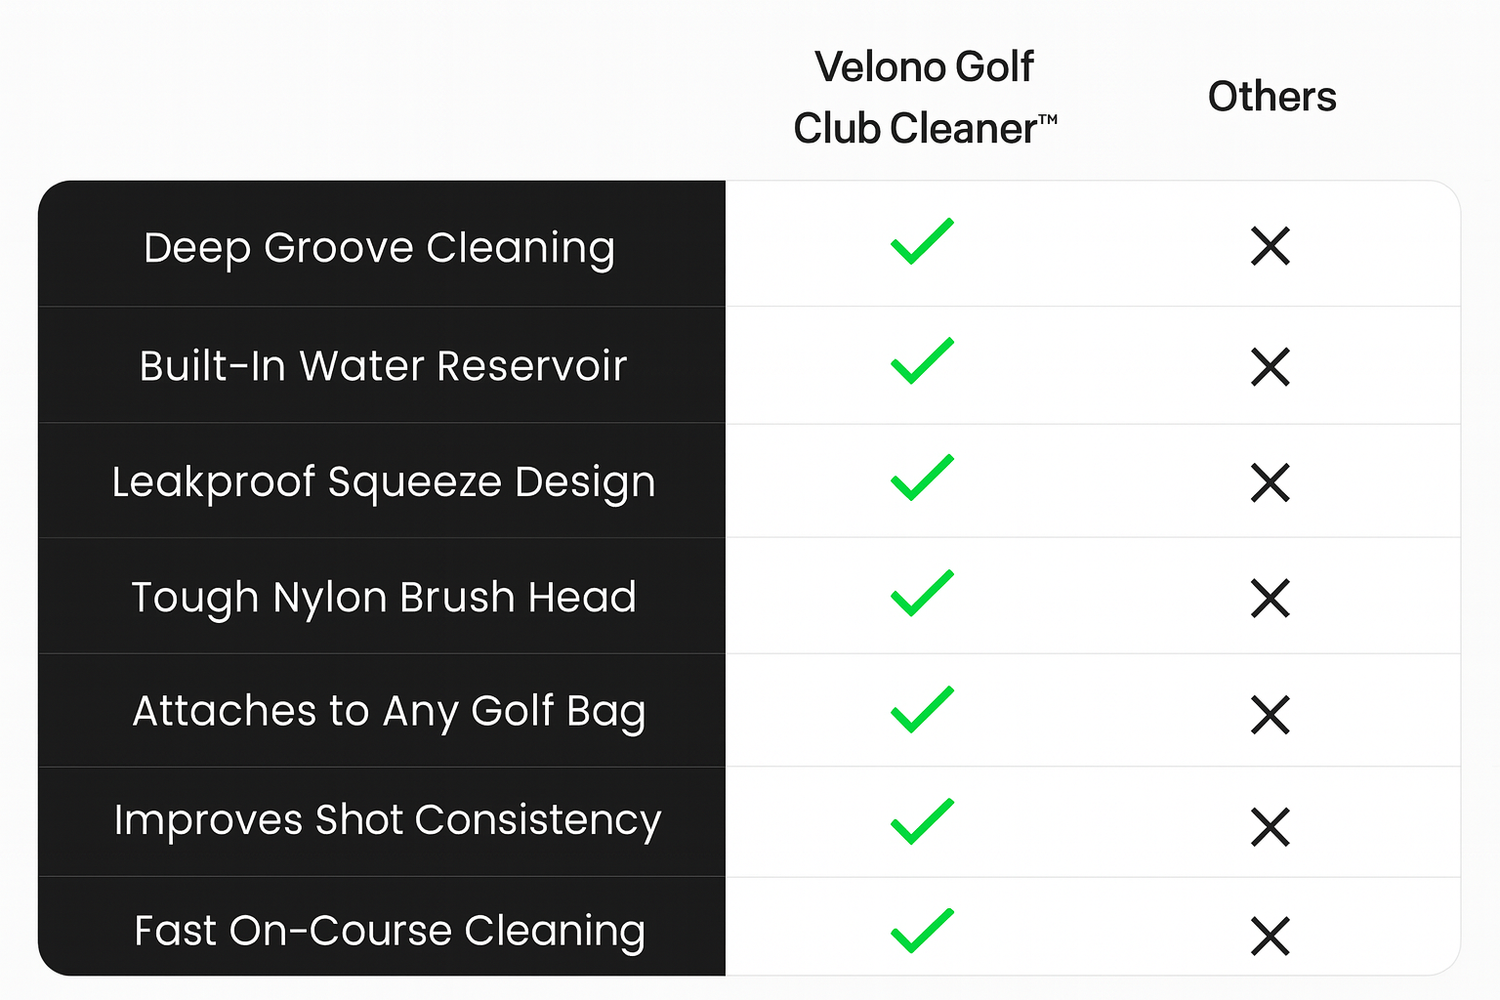
Task: Click the Deep Groove Cleaning feature label
Action: pyautogui.click(x=379, y=248)
